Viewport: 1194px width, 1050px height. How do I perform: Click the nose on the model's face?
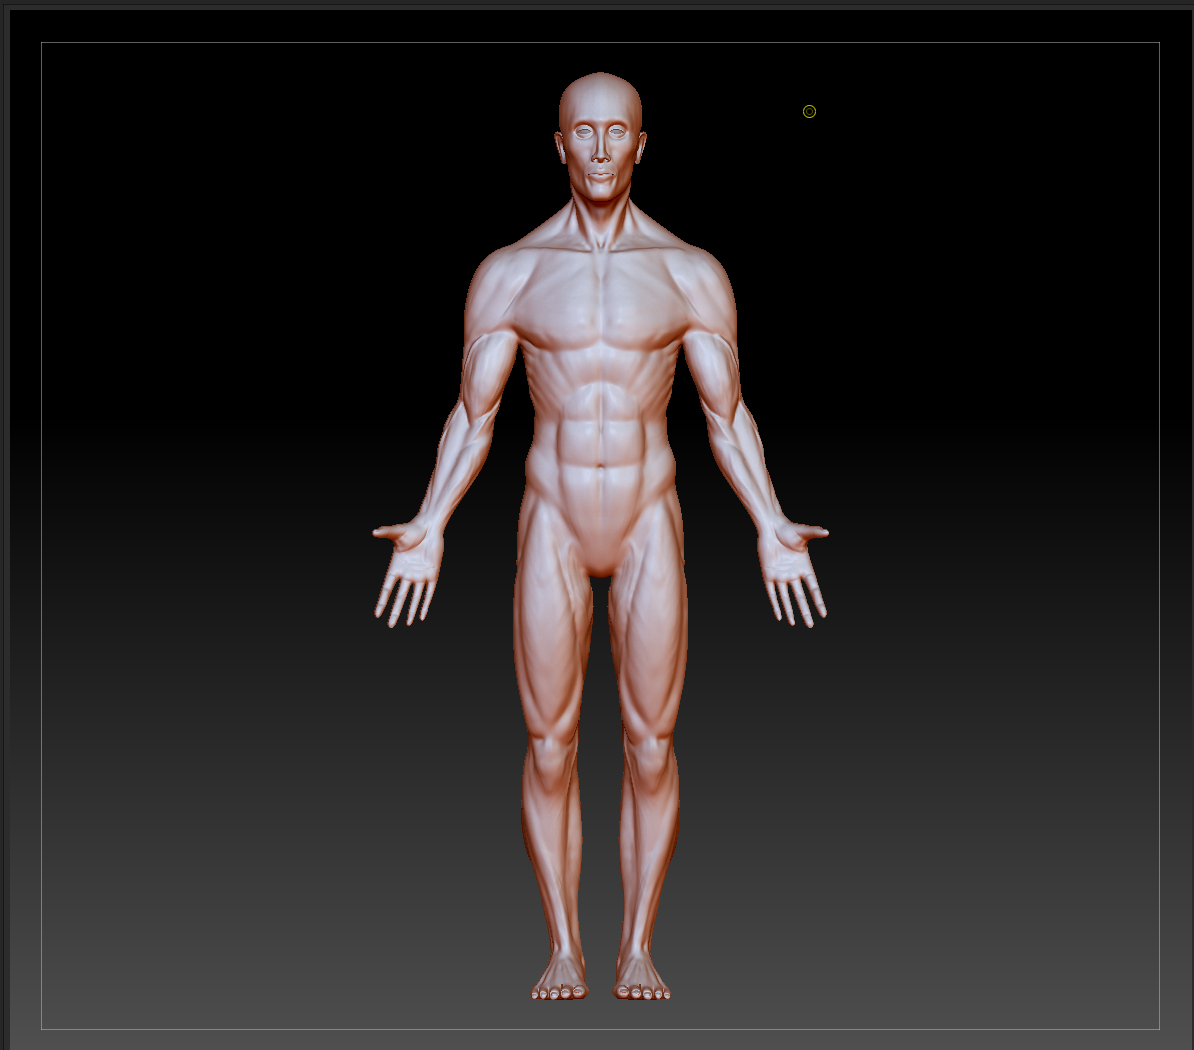pyautogui.click(x=600, y=151)
